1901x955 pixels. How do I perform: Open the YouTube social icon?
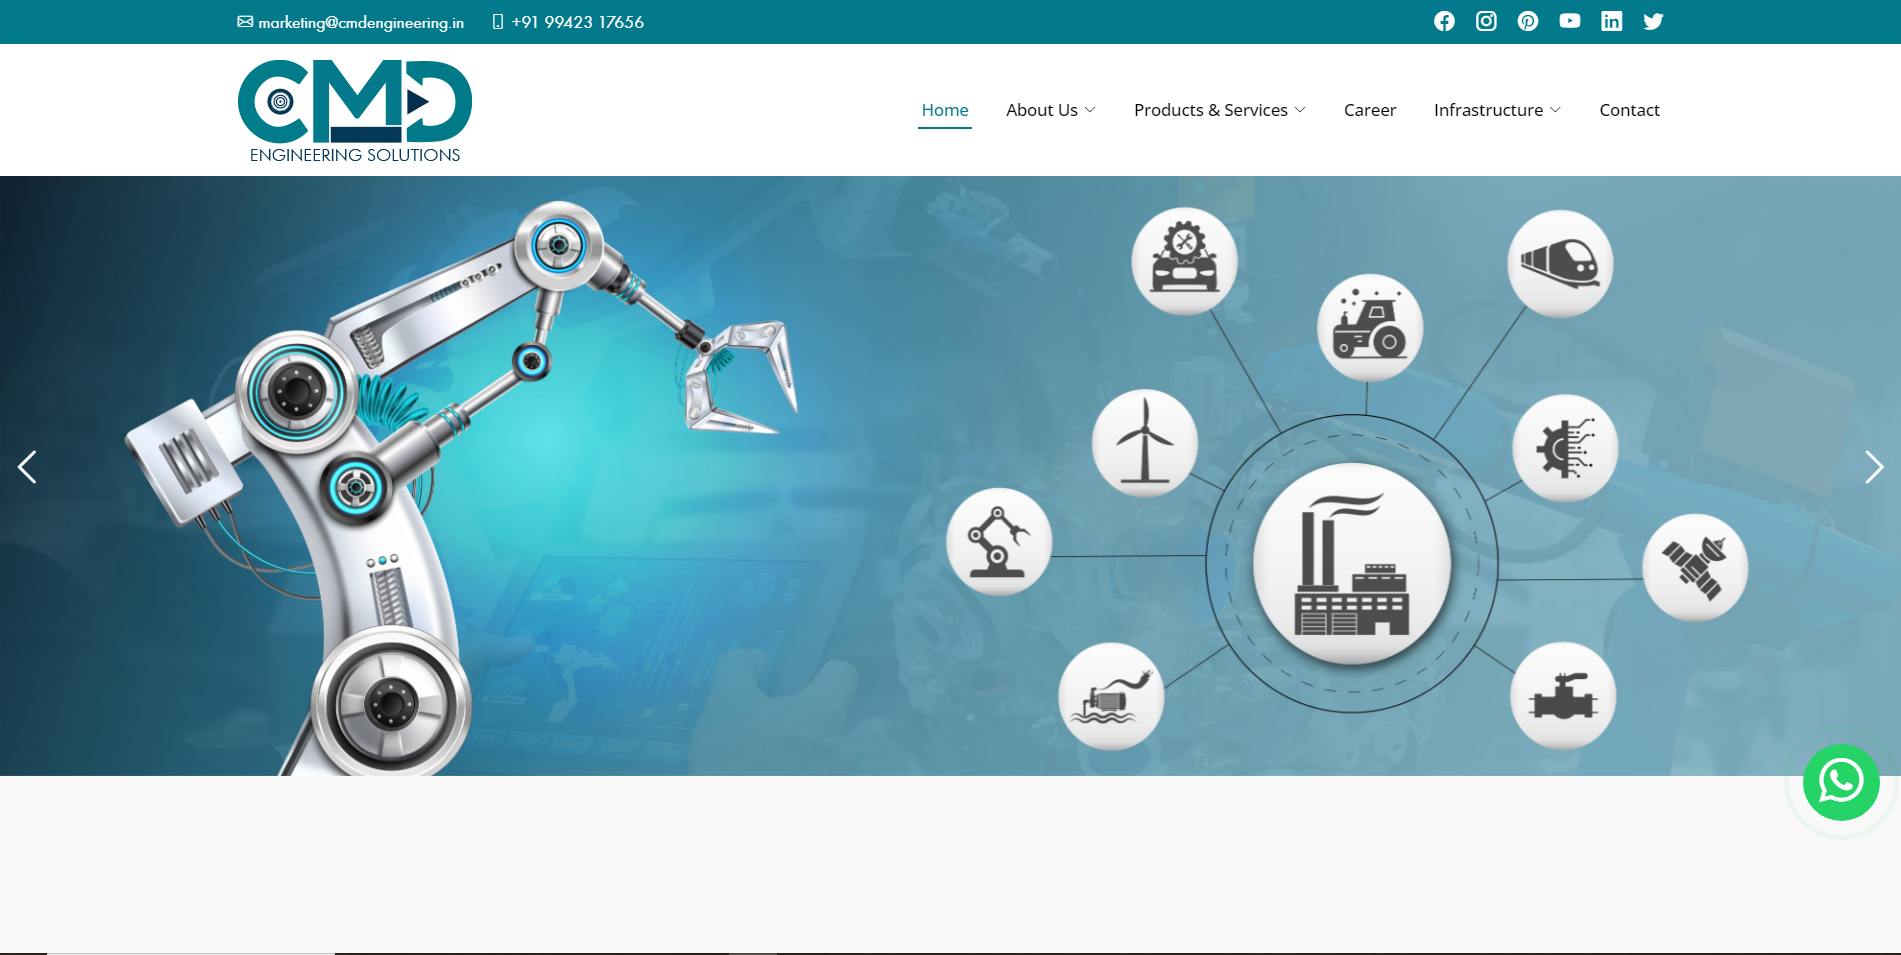click(1570, 21)
